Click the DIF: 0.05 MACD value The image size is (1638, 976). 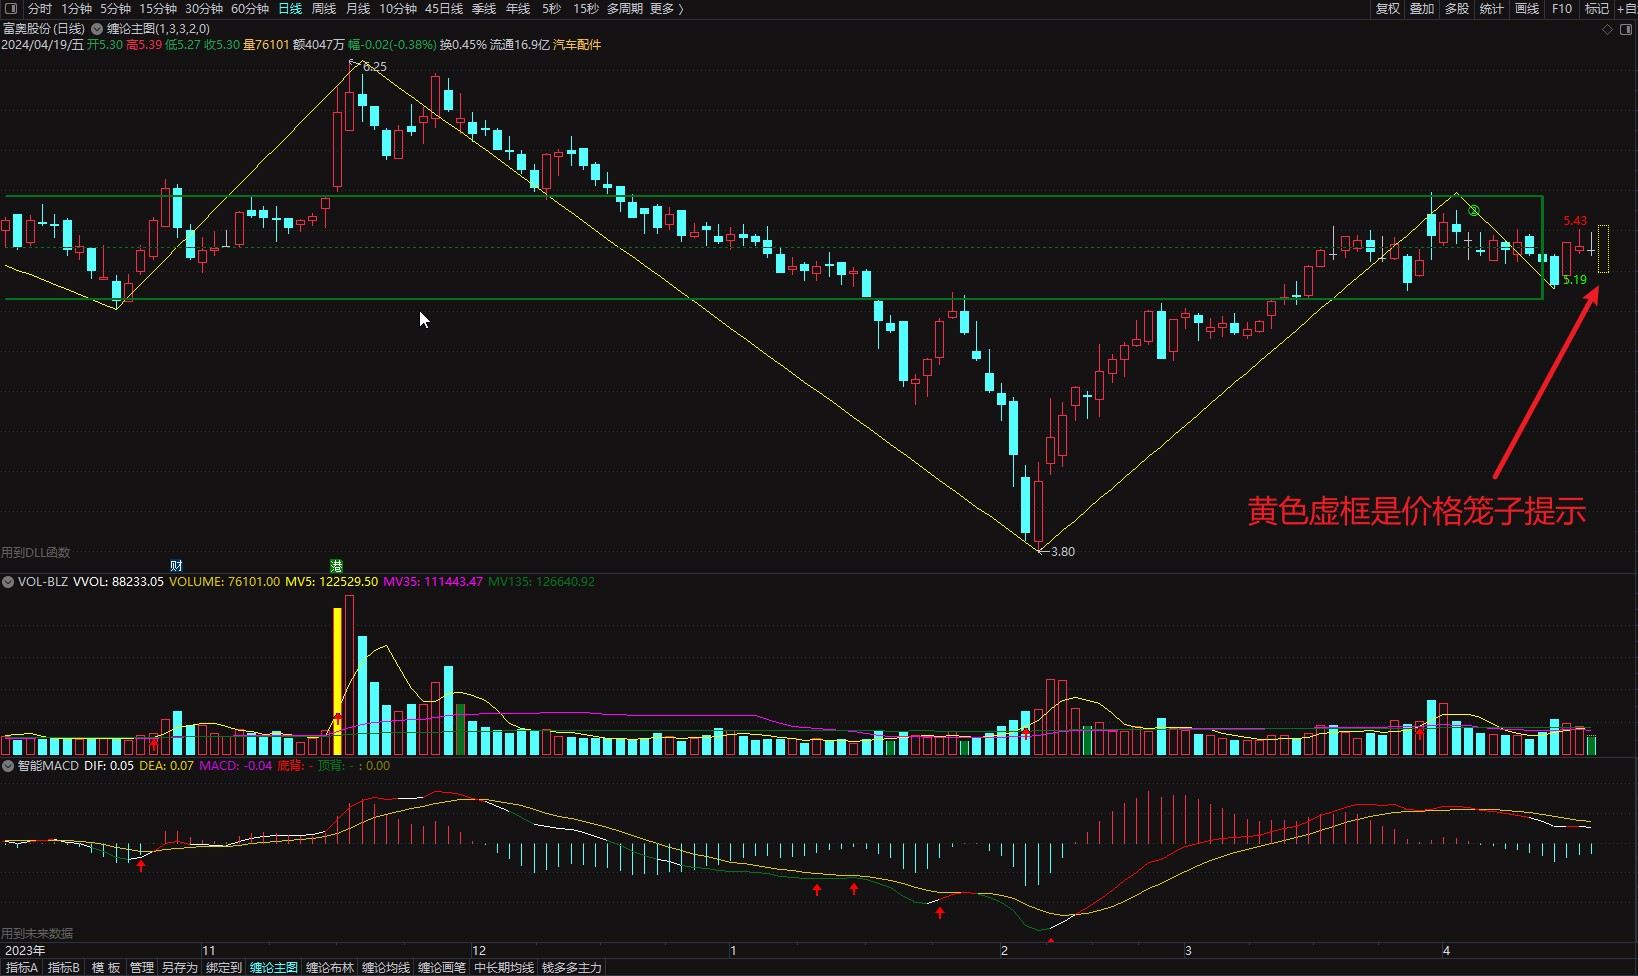pos(109,765)
